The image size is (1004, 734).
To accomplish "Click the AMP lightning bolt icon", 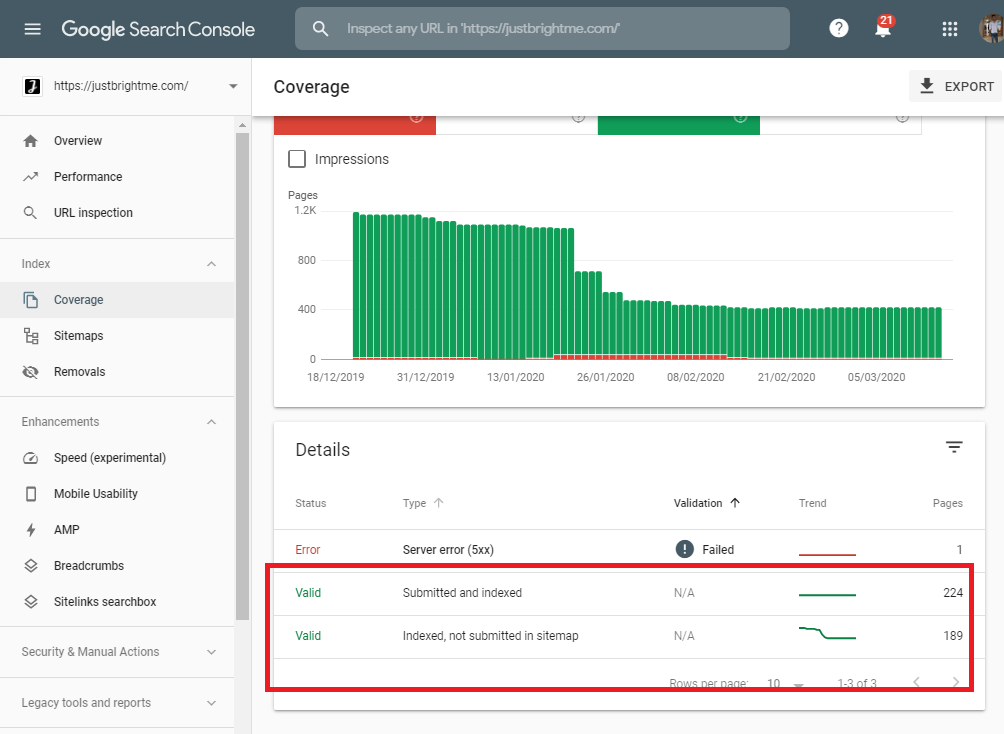I will click(x=30, y=530).
